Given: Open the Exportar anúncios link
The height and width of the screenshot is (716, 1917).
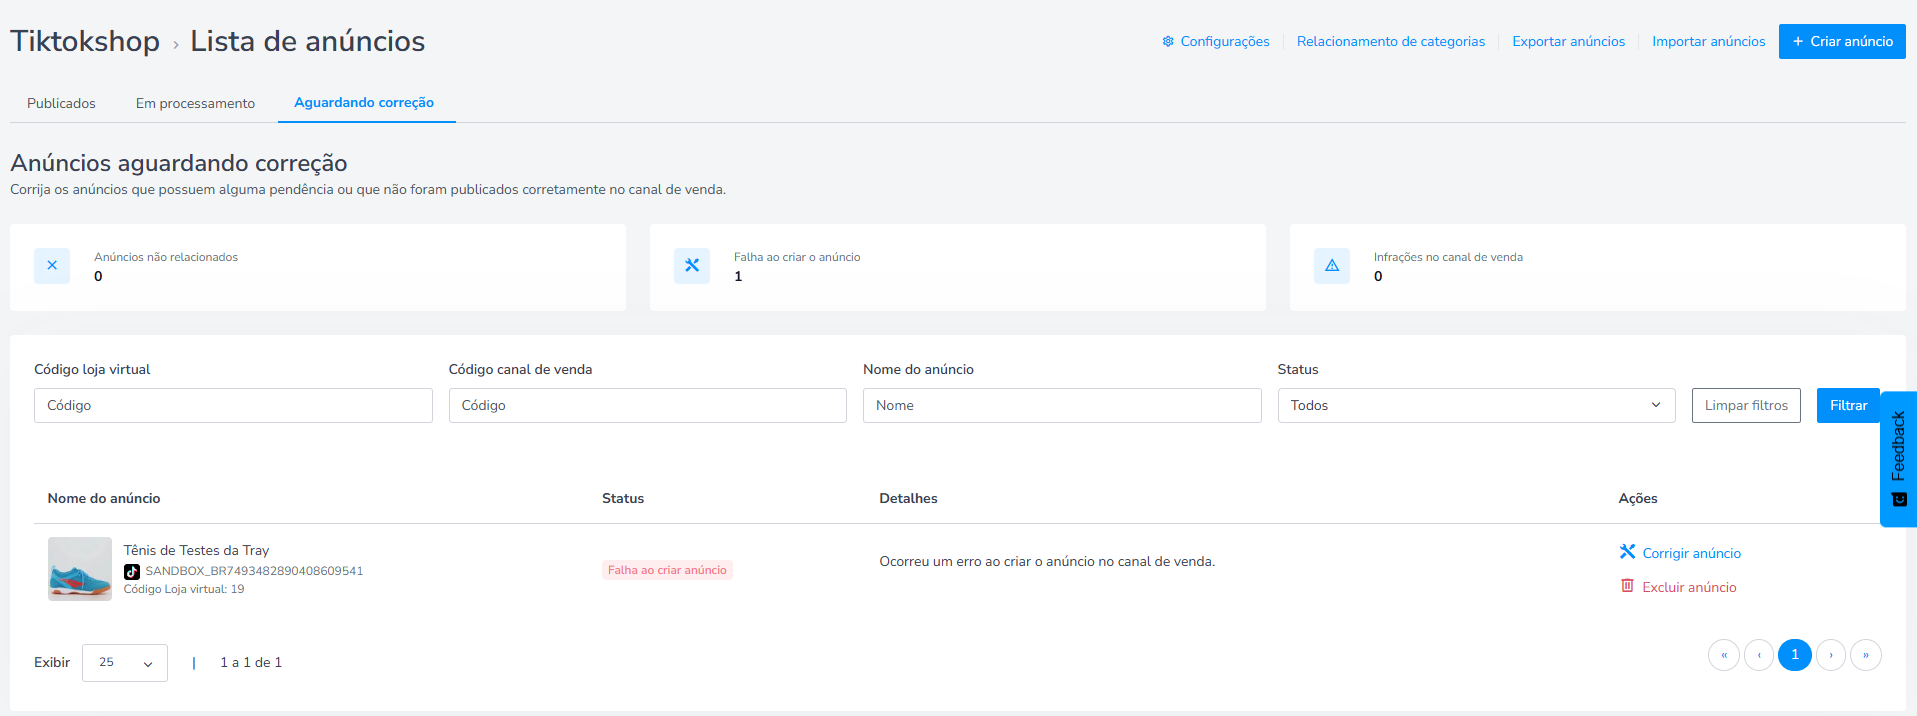Looking at the screenshot, I should (x=1568, y=41).
